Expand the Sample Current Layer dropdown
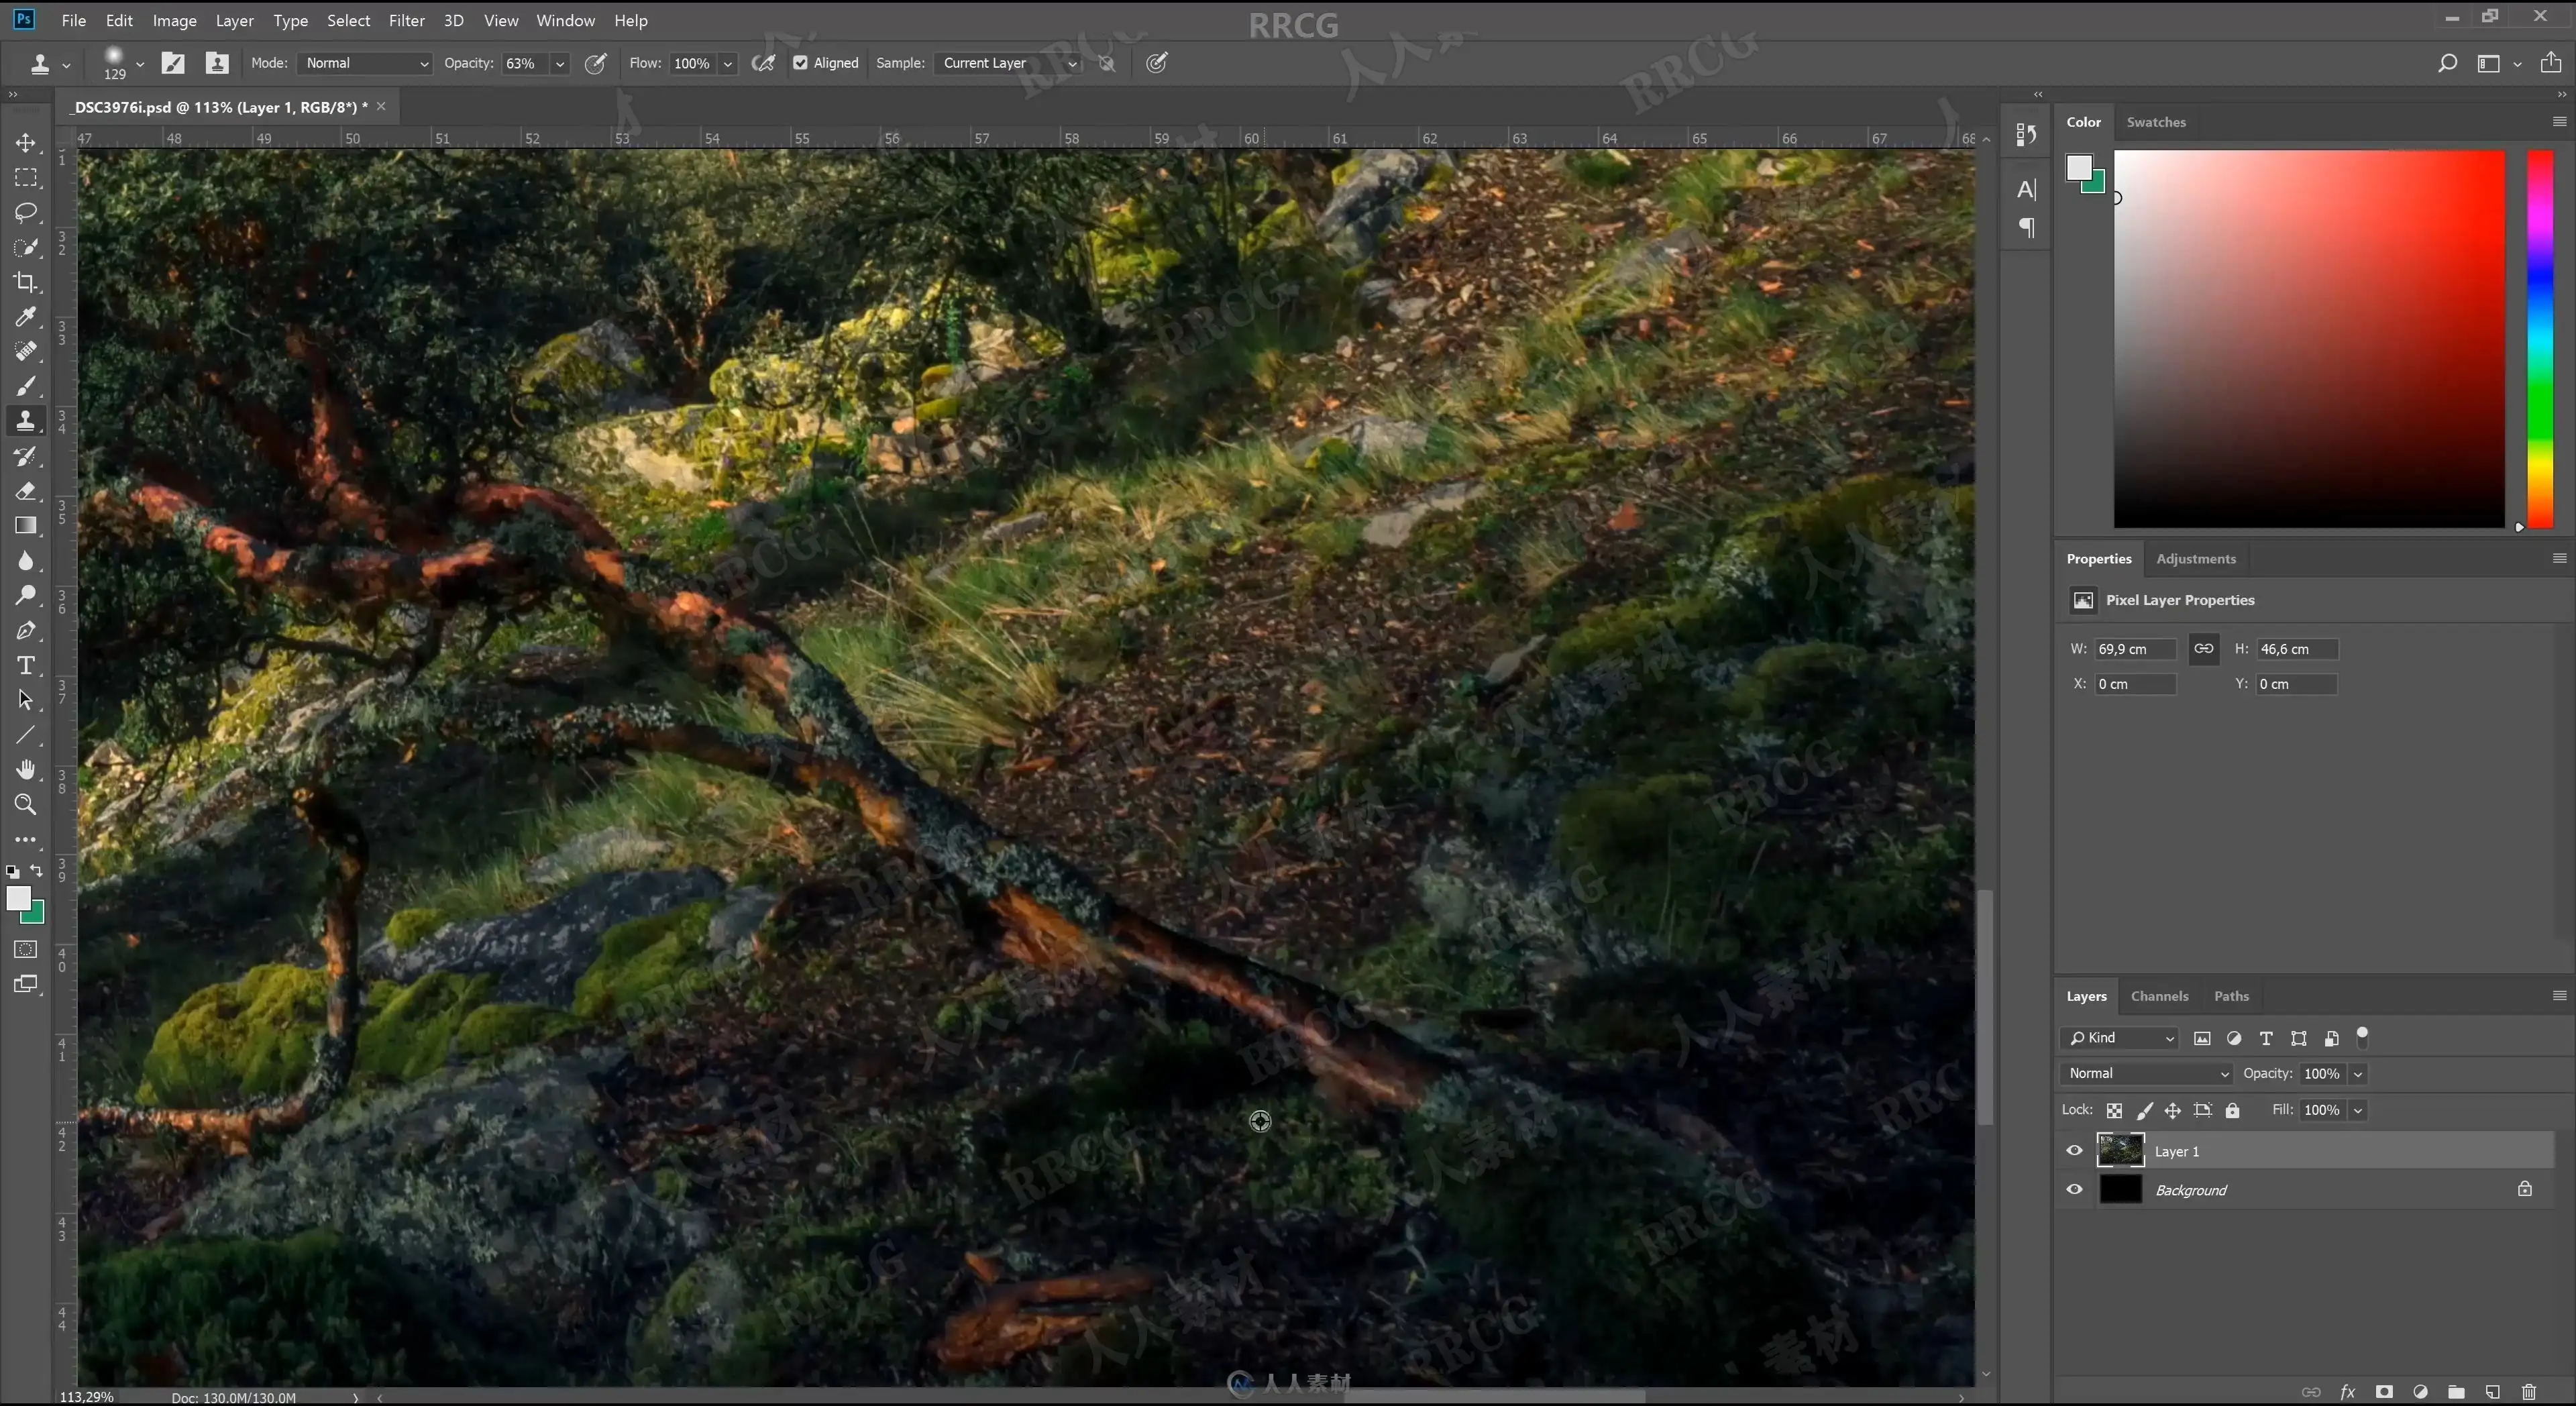Screen dimensions: 2576x1406 point(1009,63)
